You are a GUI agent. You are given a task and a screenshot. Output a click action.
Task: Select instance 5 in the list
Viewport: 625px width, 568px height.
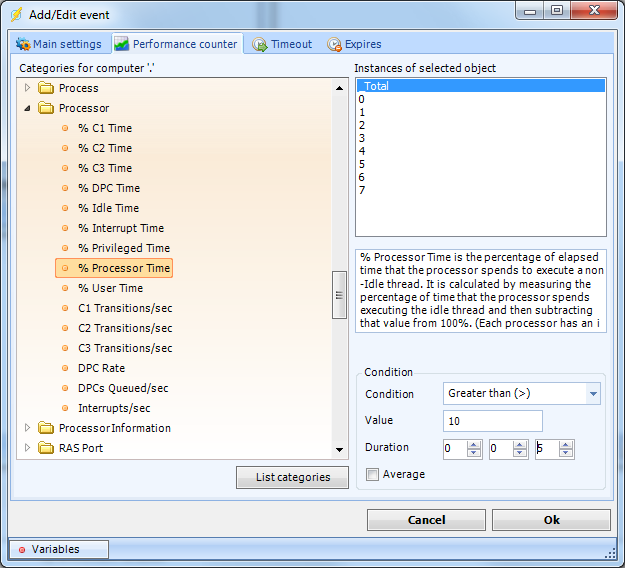click(481, 164)
